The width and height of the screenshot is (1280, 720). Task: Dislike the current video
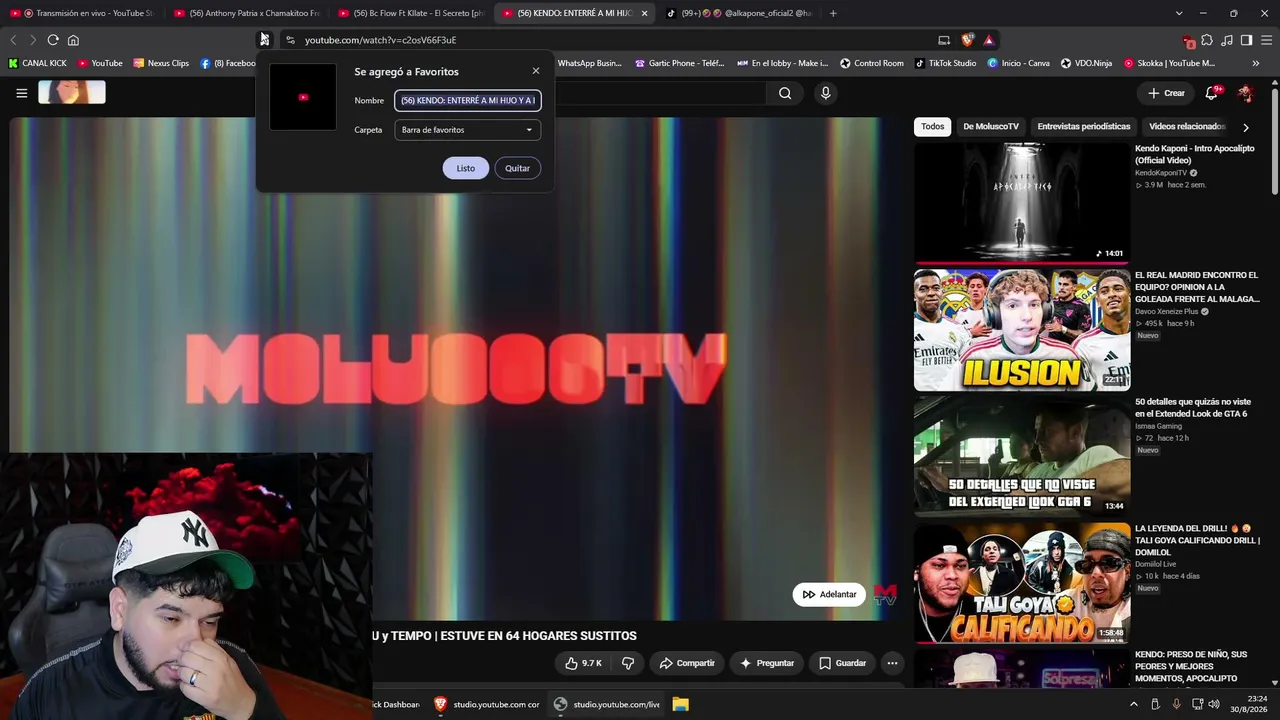628,663
